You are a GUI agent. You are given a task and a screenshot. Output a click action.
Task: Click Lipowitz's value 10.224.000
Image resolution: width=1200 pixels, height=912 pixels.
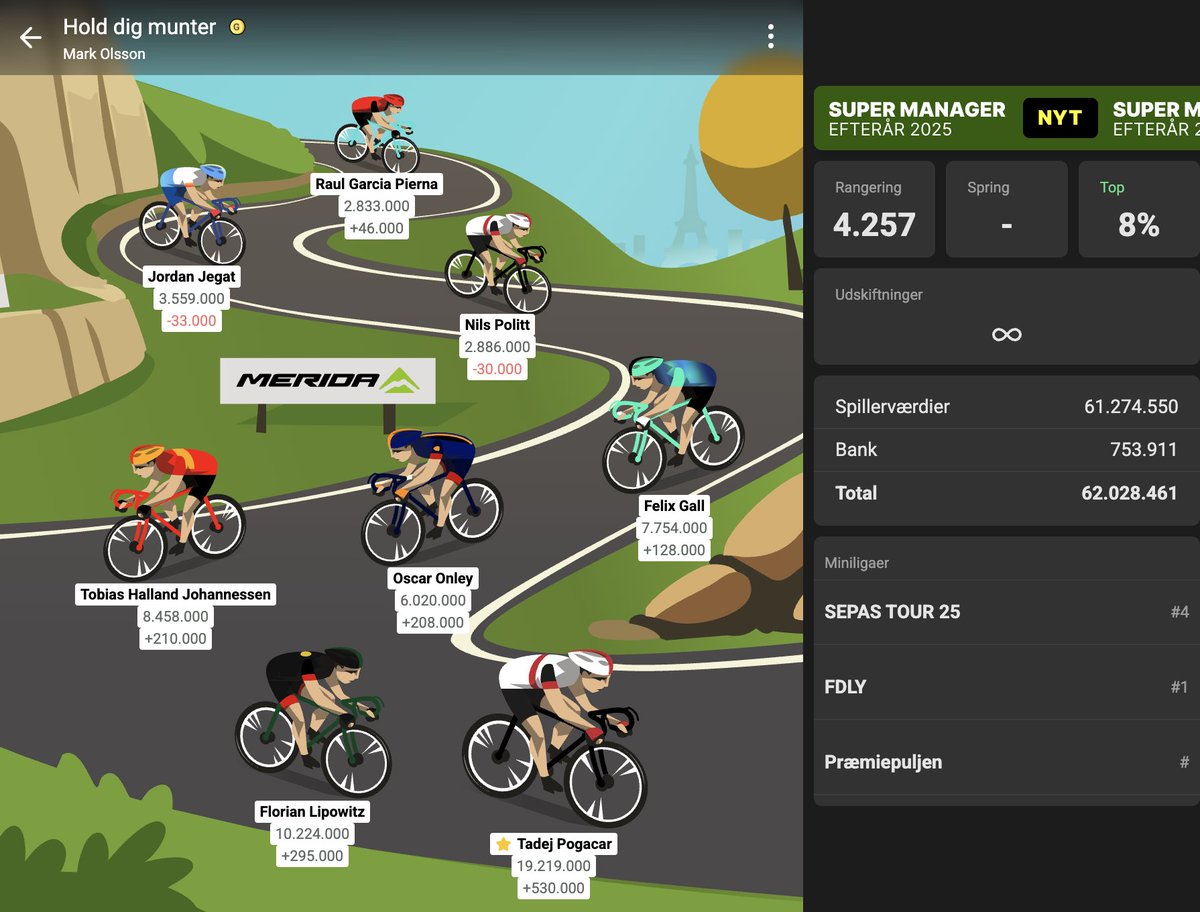click(313, 834)
